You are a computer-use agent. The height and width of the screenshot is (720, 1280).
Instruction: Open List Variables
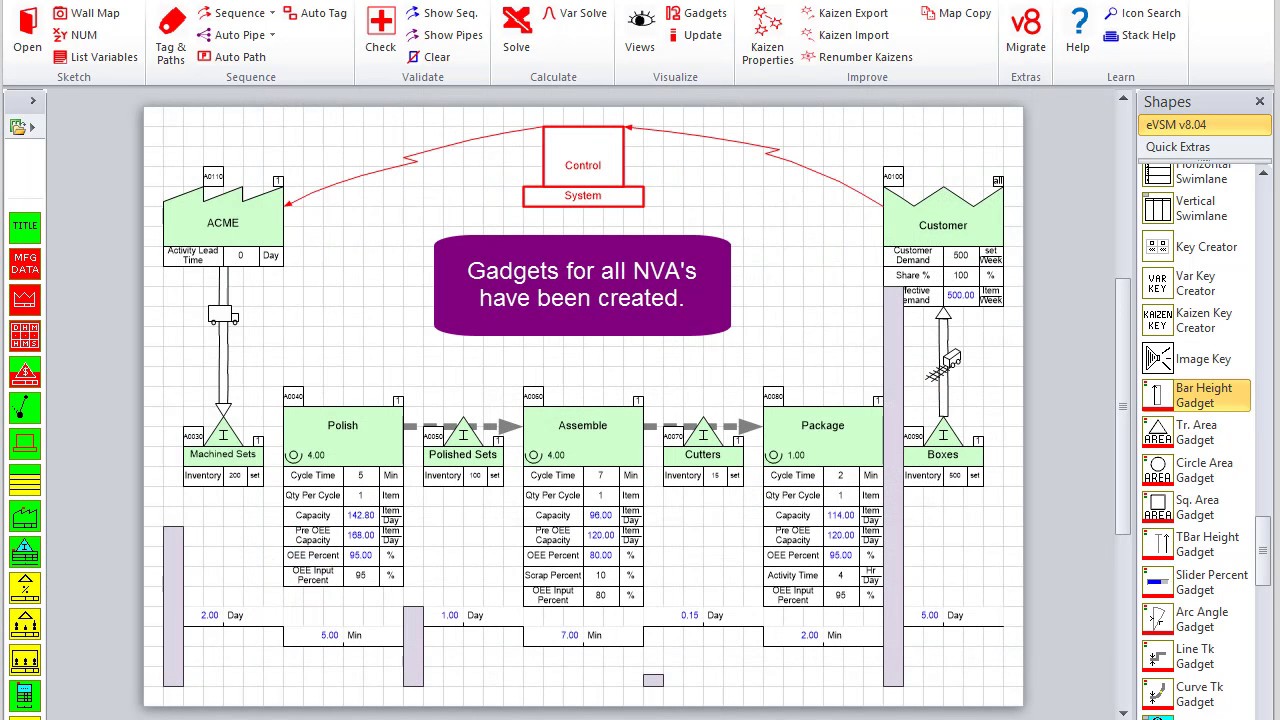coord(95,57)
